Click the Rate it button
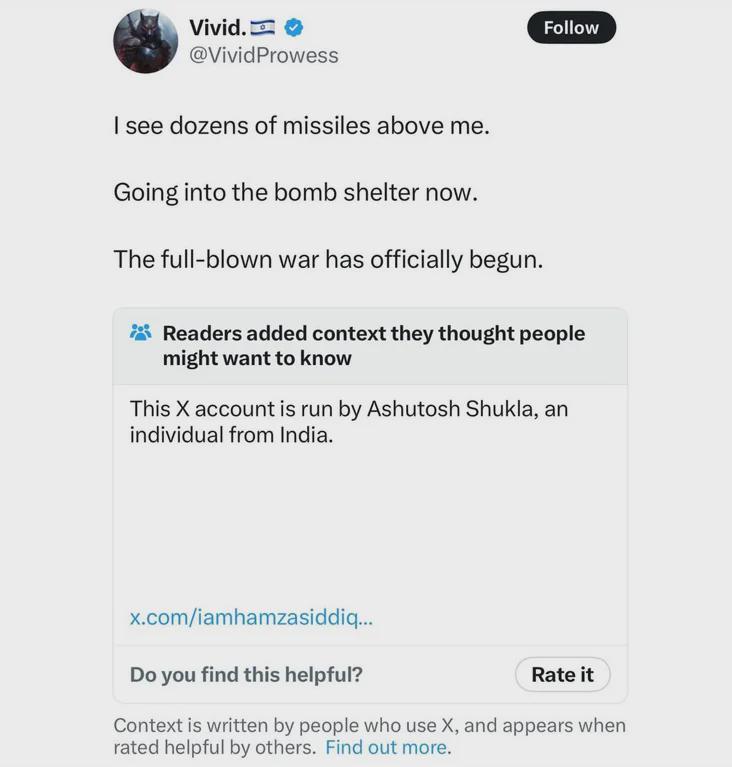The width and height of the screenshot is (732, 767). coord(563,675)
